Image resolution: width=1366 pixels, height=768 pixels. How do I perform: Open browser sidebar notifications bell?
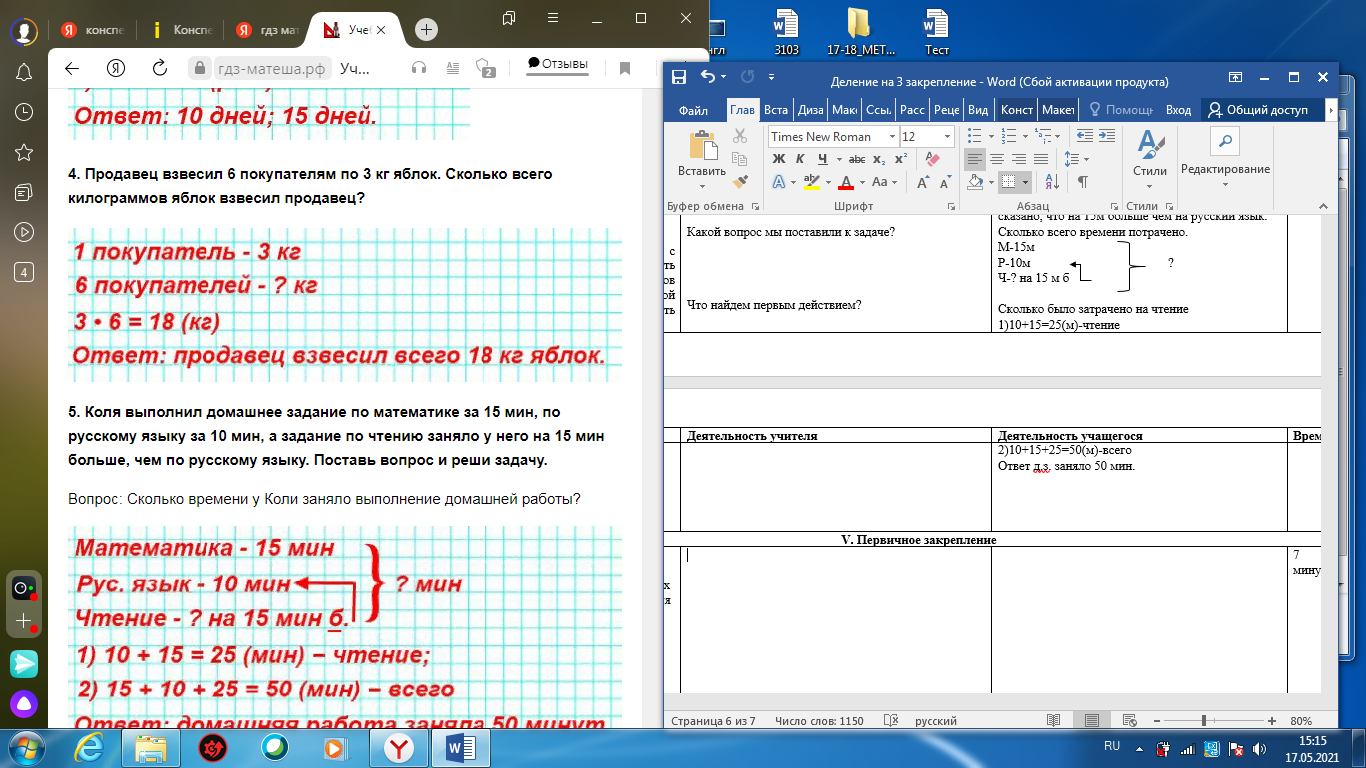[24, 73]
